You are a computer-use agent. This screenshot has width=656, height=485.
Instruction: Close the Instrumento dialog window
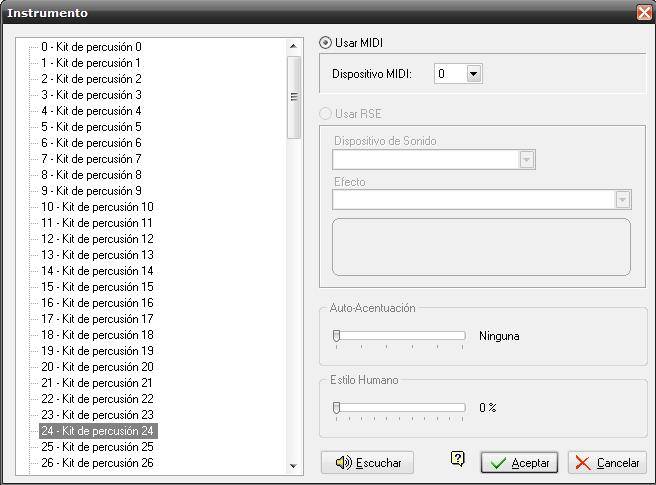point(644,13)
